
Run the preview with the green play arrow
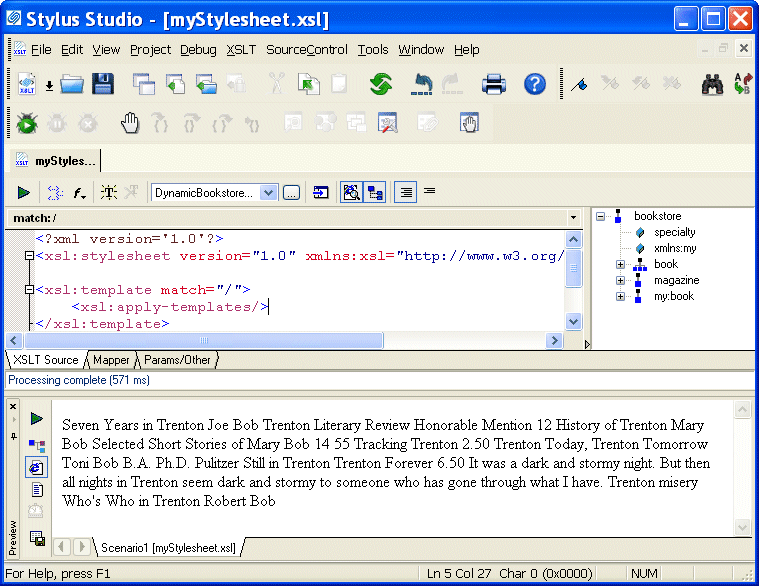[x=37, y=418]
